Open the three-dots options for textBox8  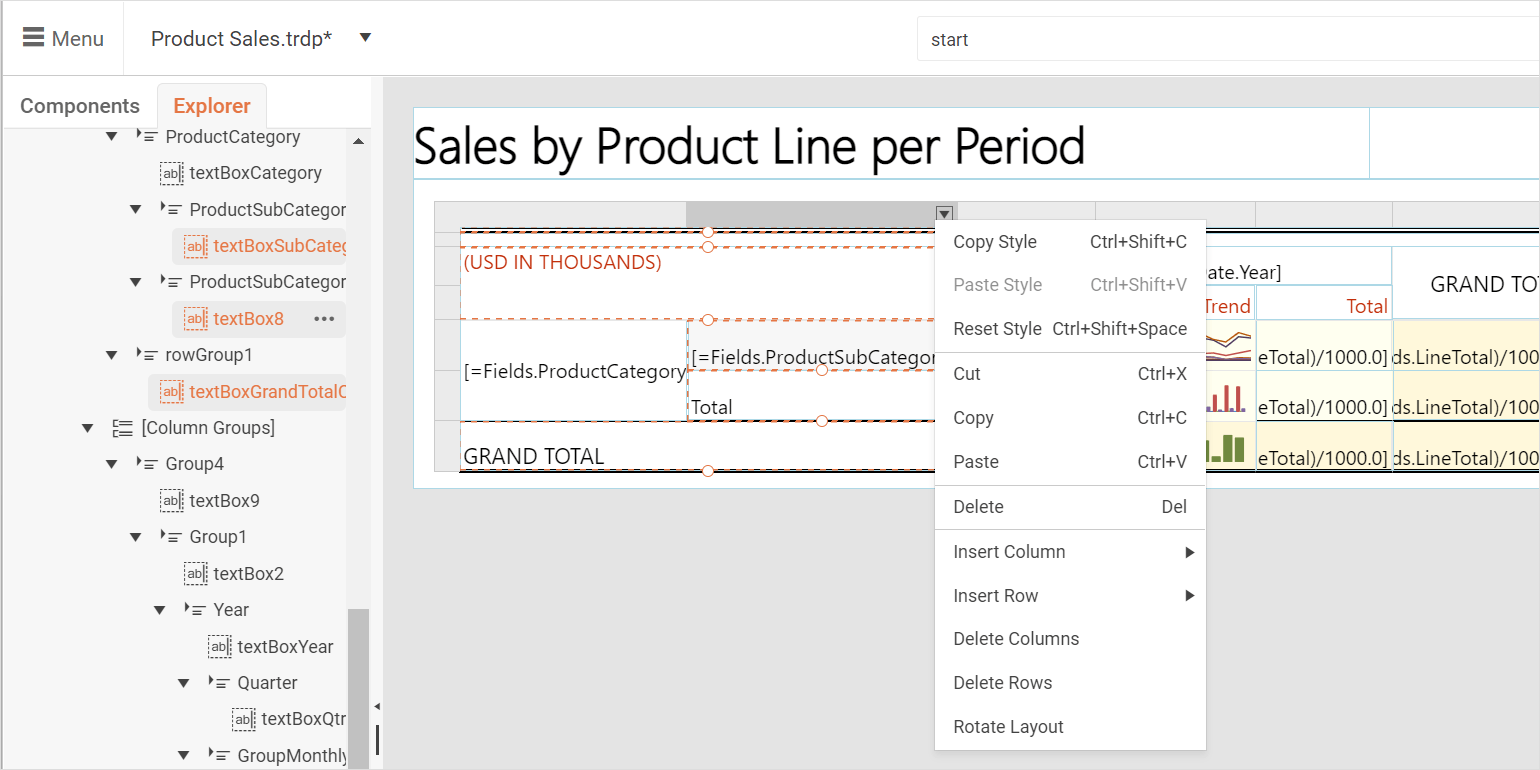(324, 319)
